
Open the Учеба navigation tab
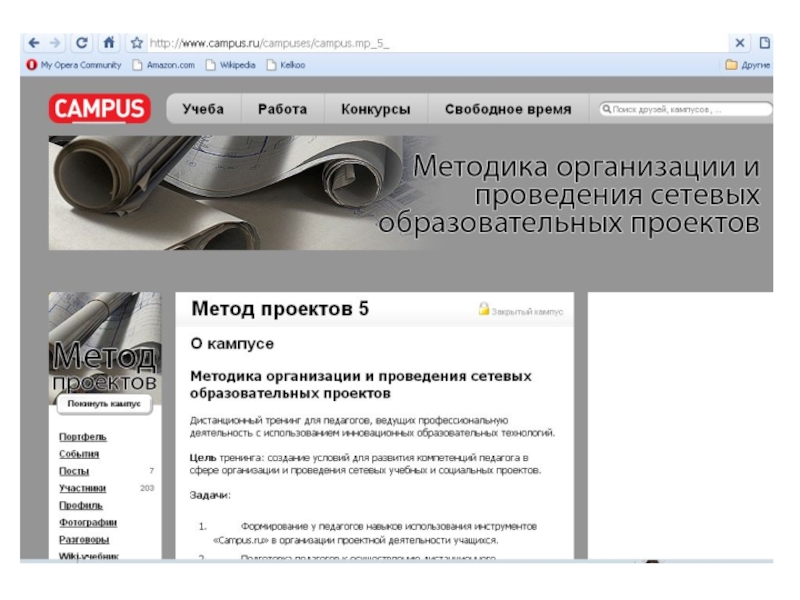pos(203,109)
